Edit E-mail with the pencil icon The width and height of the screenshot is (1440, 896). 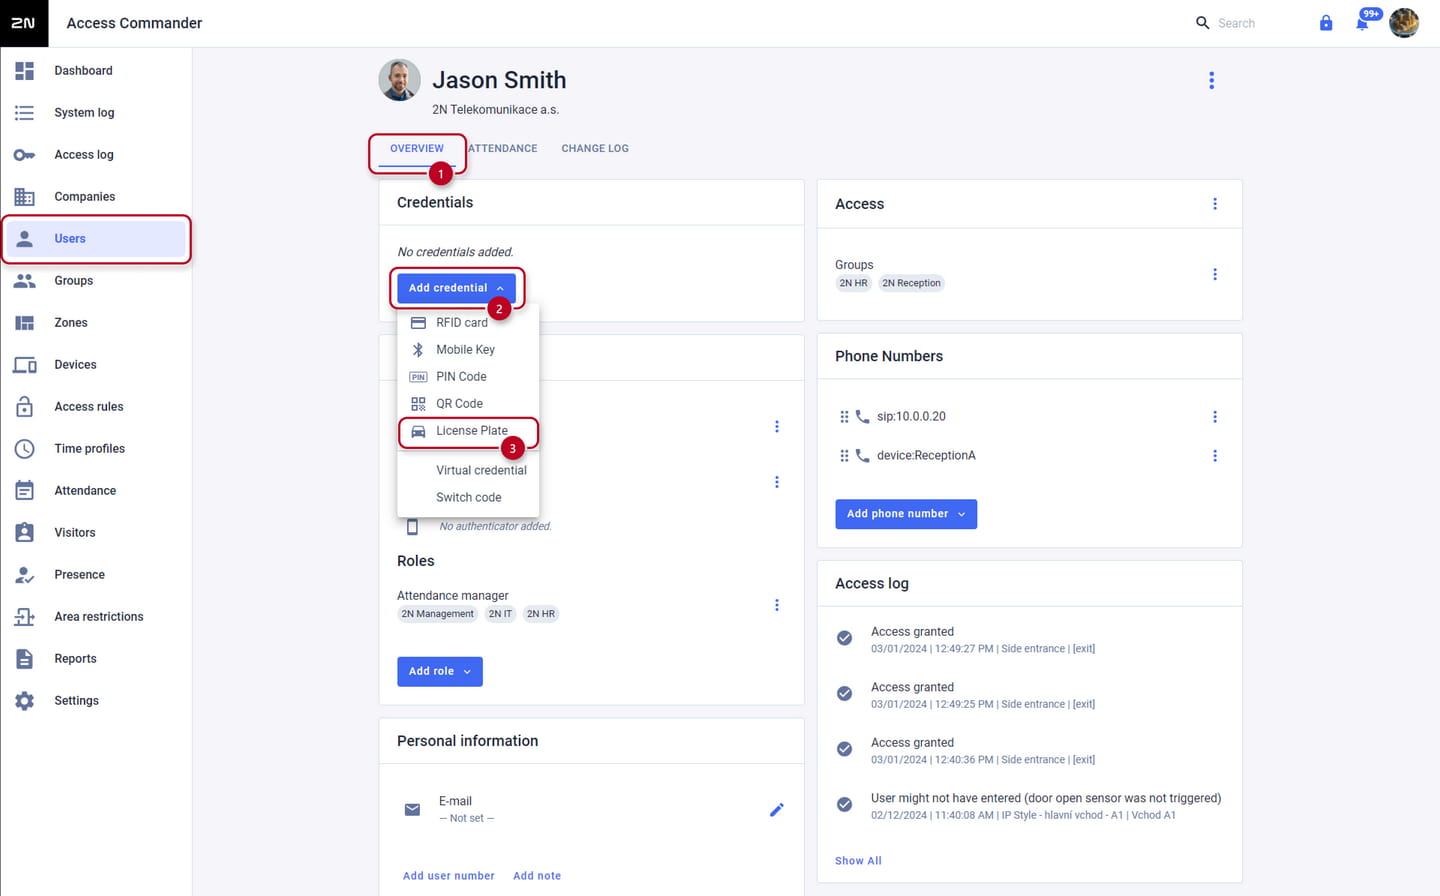tap(777, 810)
